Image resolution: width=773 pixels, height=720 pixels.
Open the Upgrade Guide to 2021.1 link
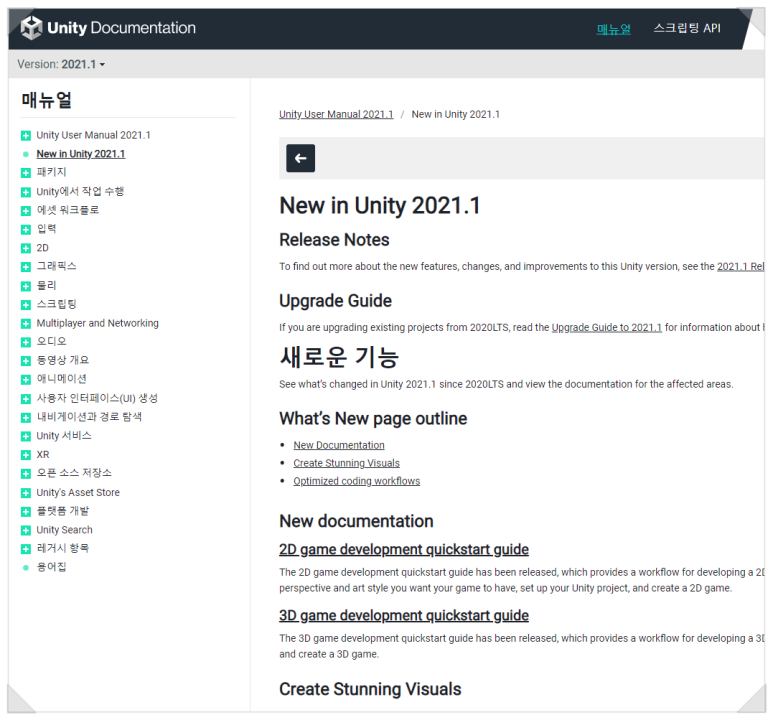click(x=606, y=327)
